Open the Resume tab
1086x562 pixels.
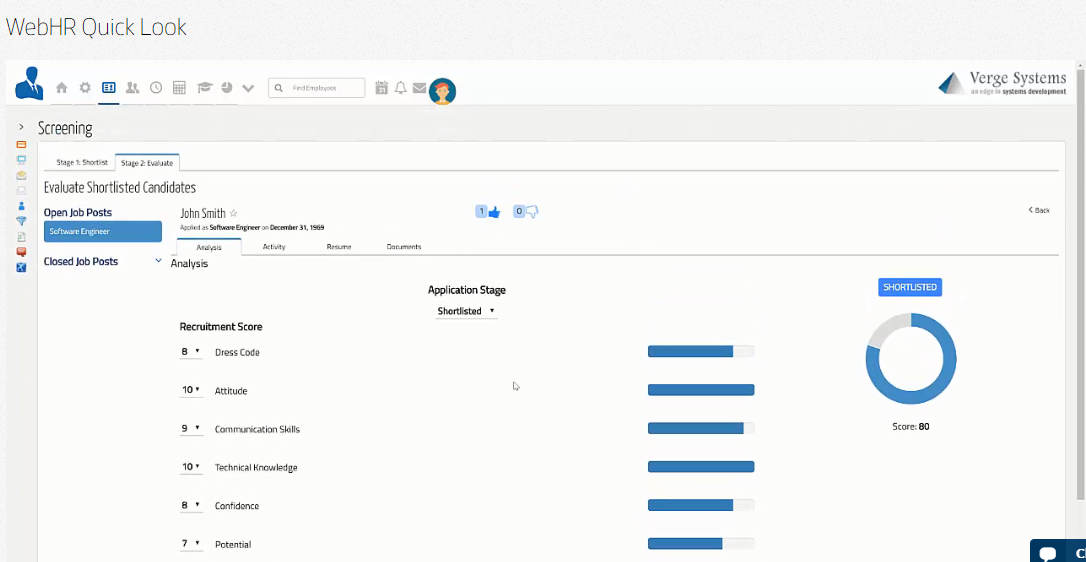(339, 246)
